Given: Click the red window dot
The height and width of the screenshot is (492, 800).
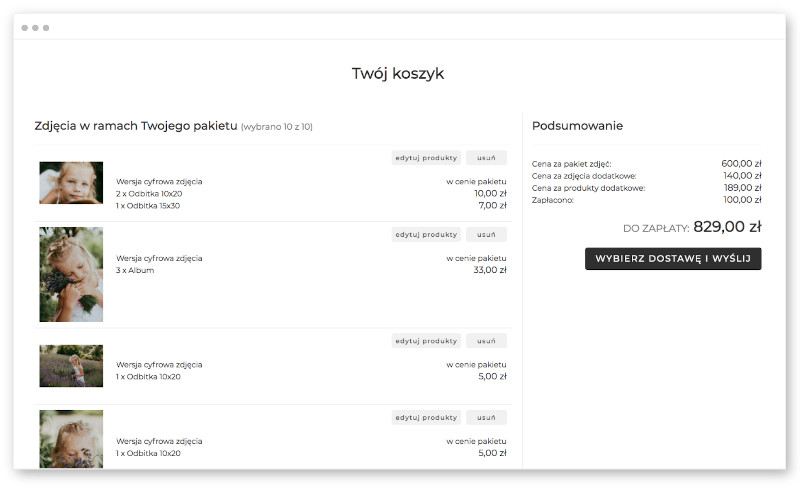Looking at the screenshot, I should [24, 28].
